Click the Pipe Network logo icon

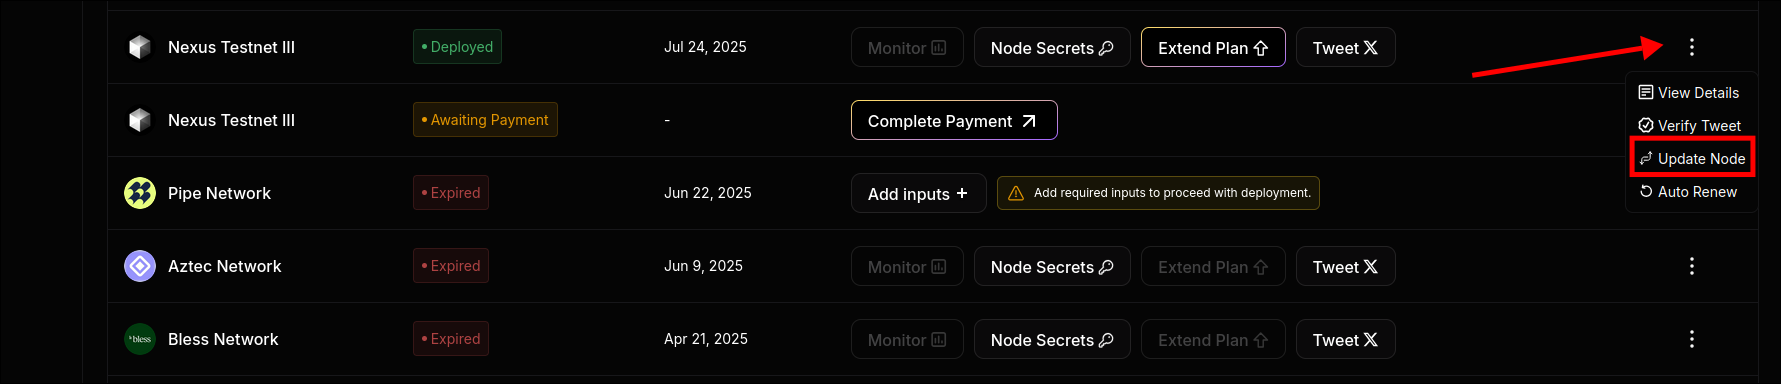140,193
